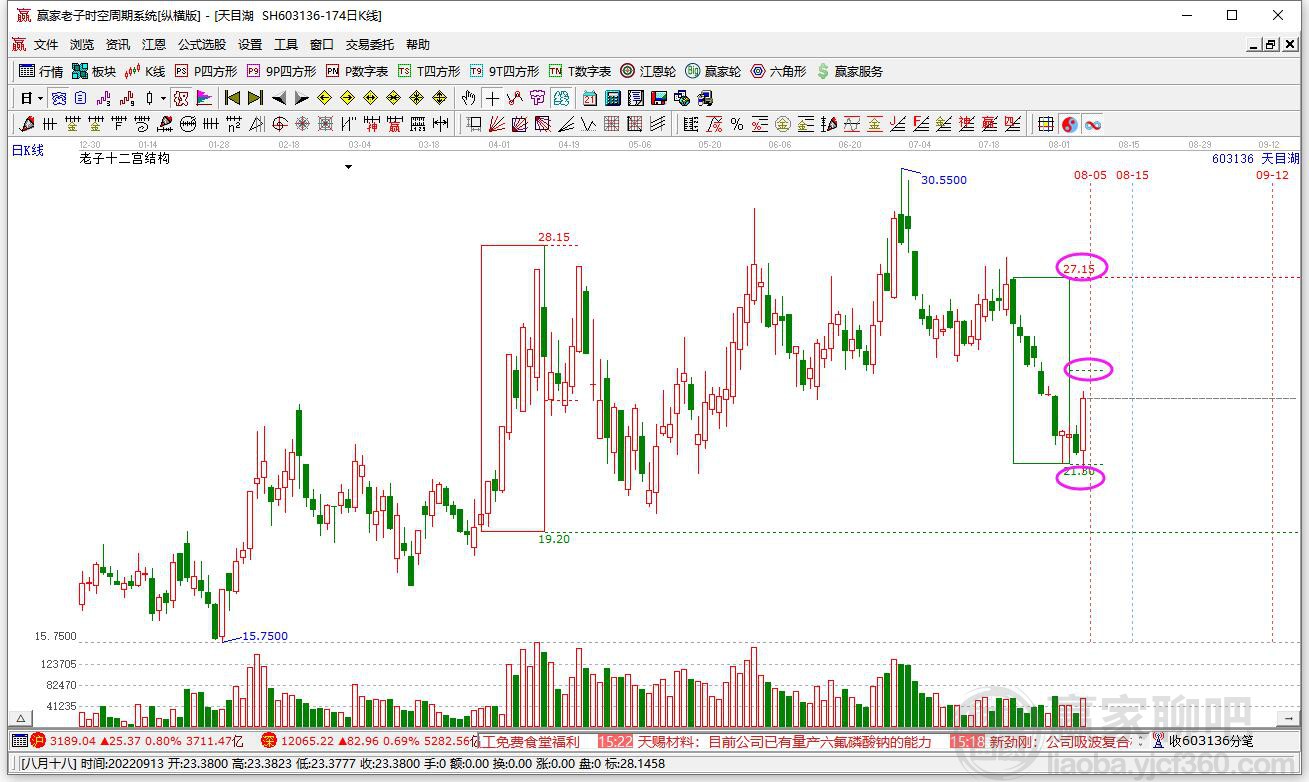Image resolution: width=1309 pixels, height=782 pixels.
Task: Open the 交易委托 menu
Action: [370, 45]
